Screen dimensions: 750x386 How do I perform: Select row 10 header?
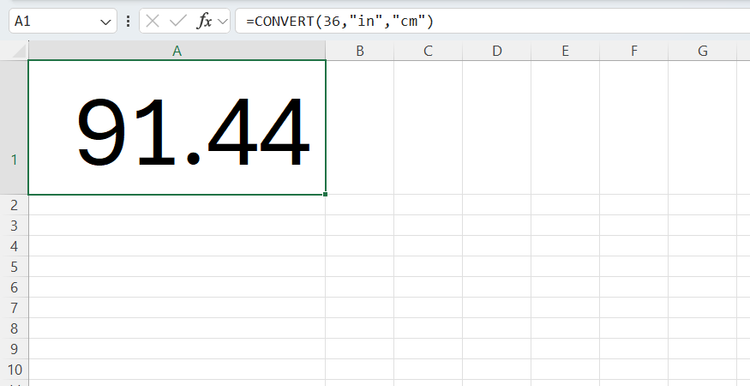pyautogui.click(x=14, y=369)
